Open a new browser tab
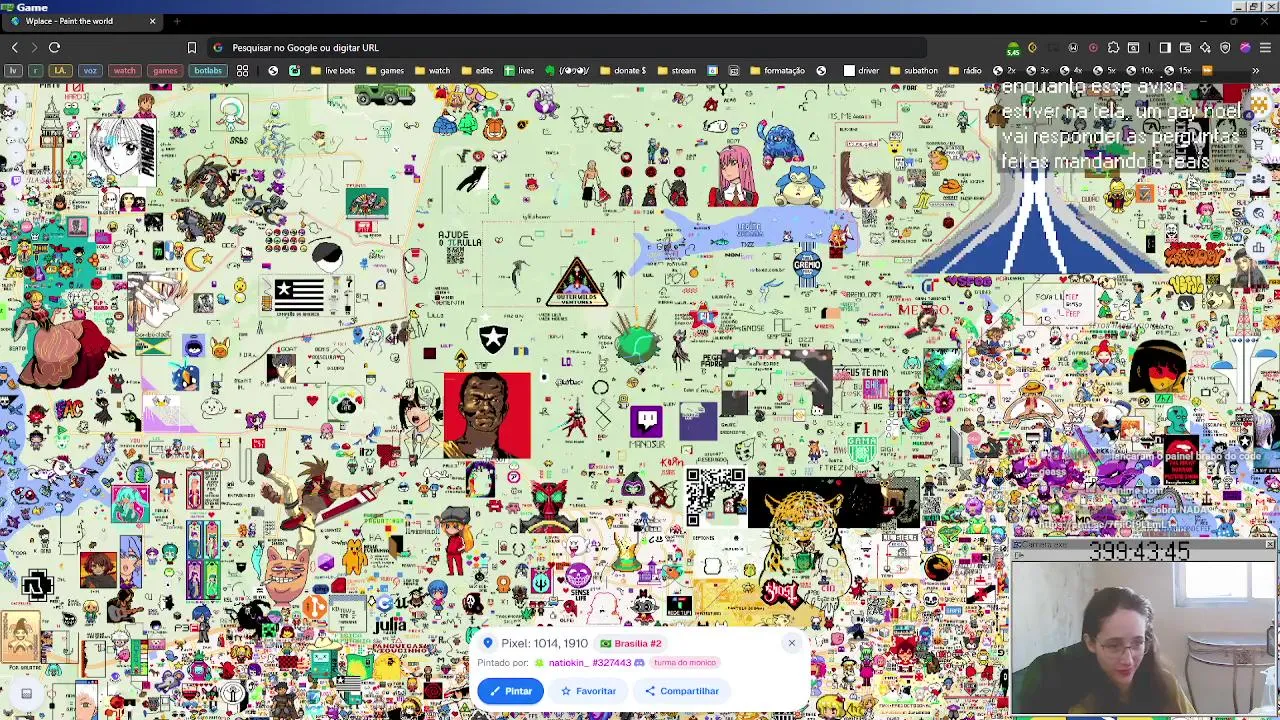 (177, 21)
